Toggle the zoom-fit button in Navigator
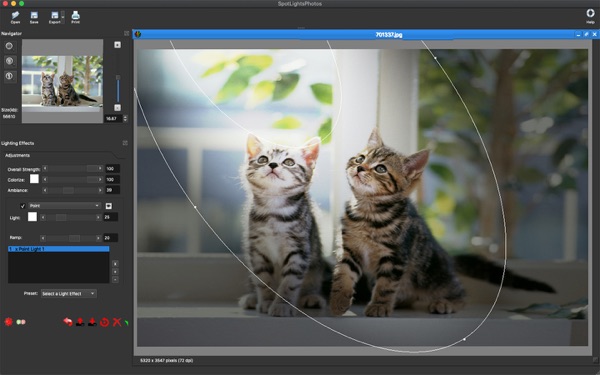 click(9, 46)
